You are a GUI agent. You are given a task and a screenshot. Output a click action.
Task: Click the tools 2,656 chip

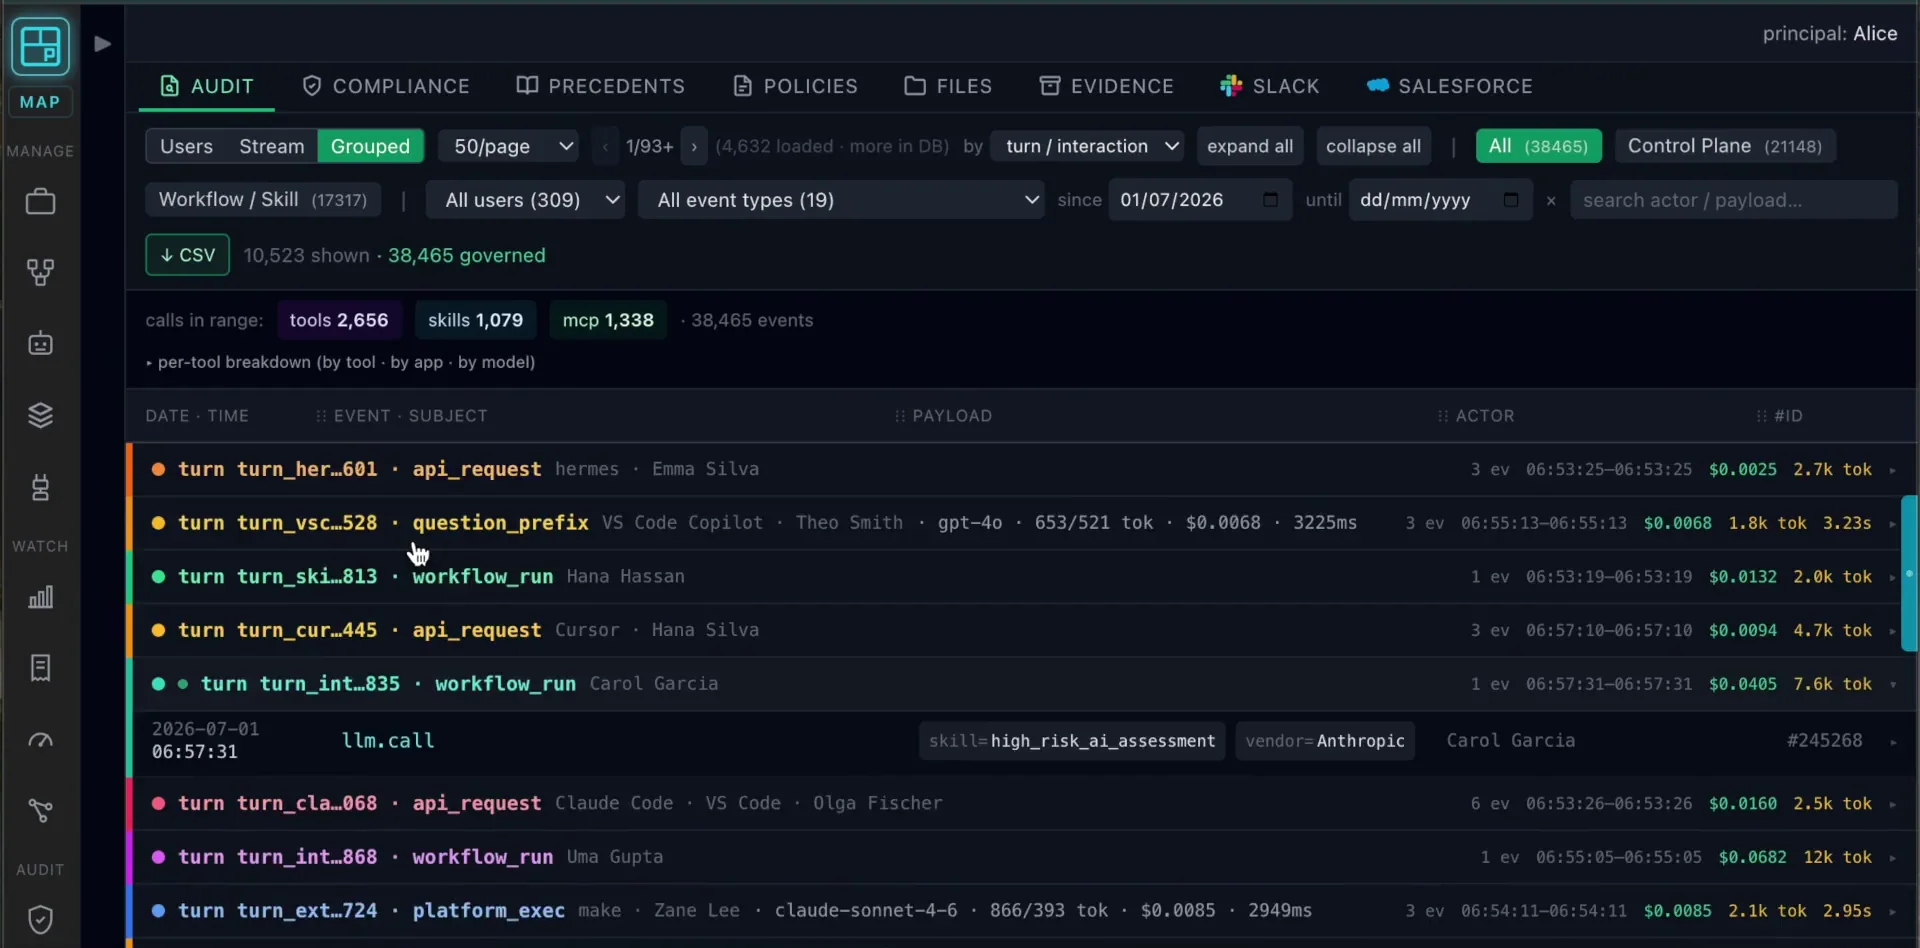tap(339, 320)
